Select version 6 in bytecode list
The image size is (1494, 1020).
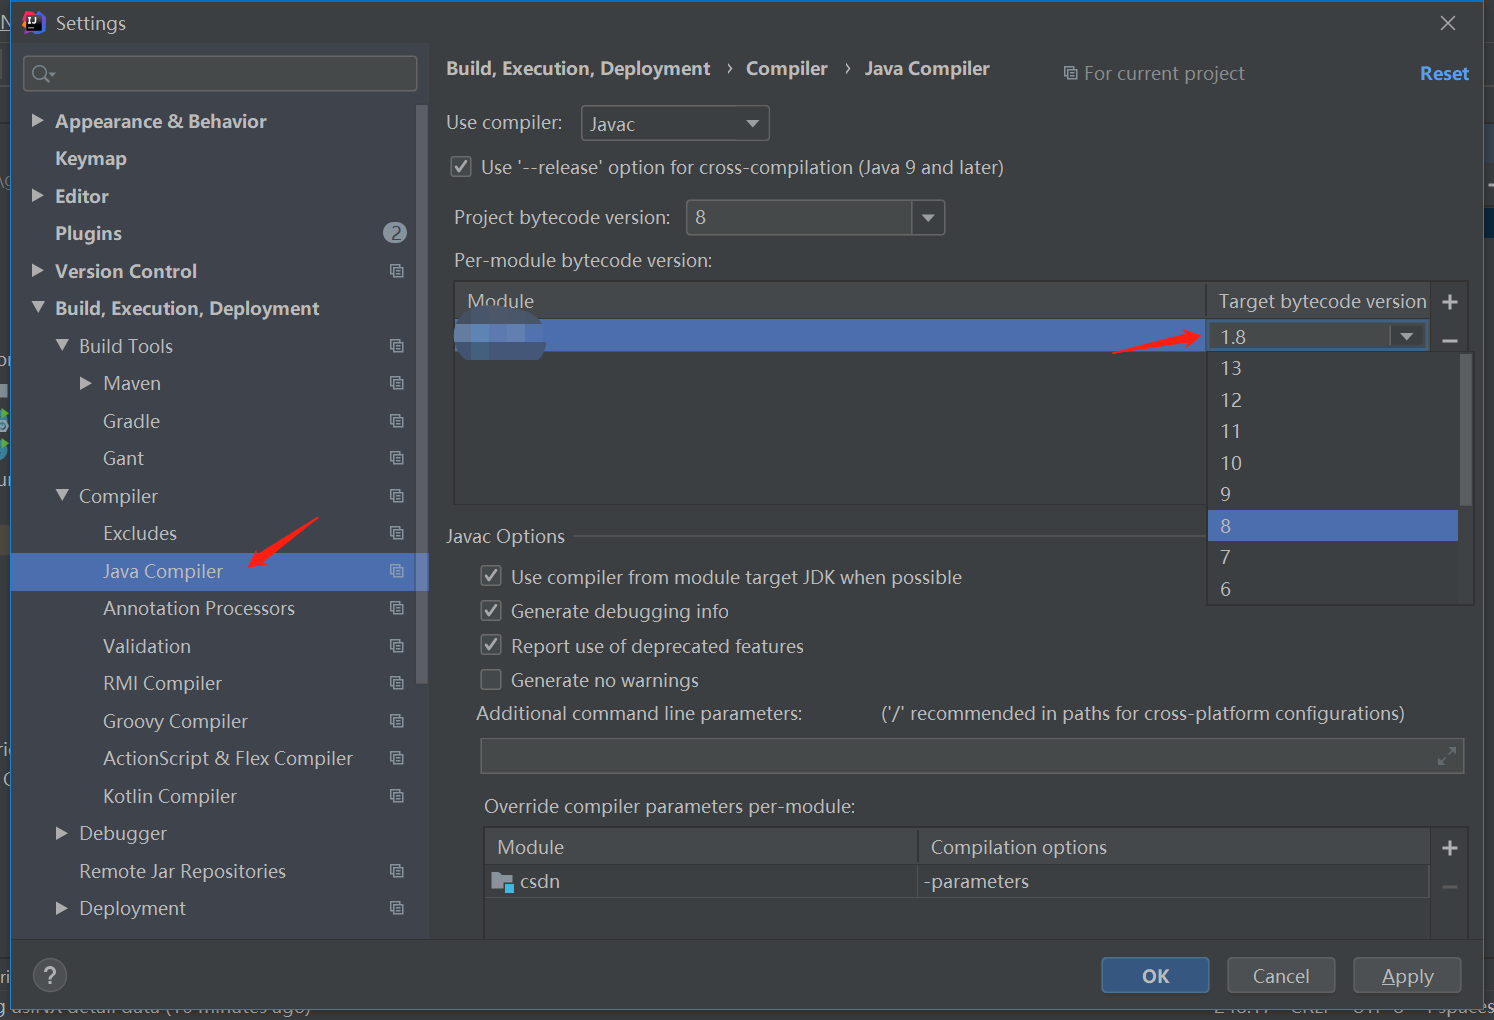1333,589
